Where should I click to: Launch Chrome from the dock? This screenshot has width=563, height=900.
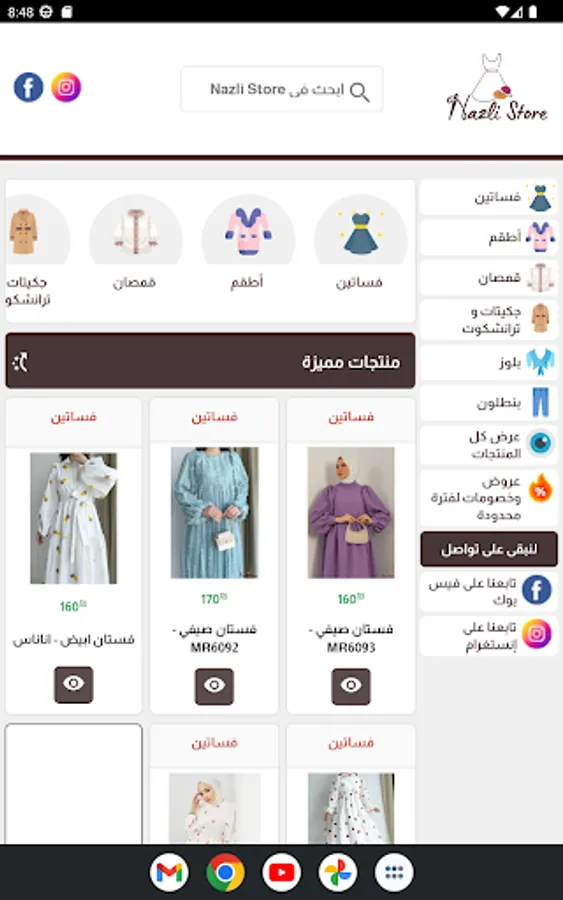(225, 872)
